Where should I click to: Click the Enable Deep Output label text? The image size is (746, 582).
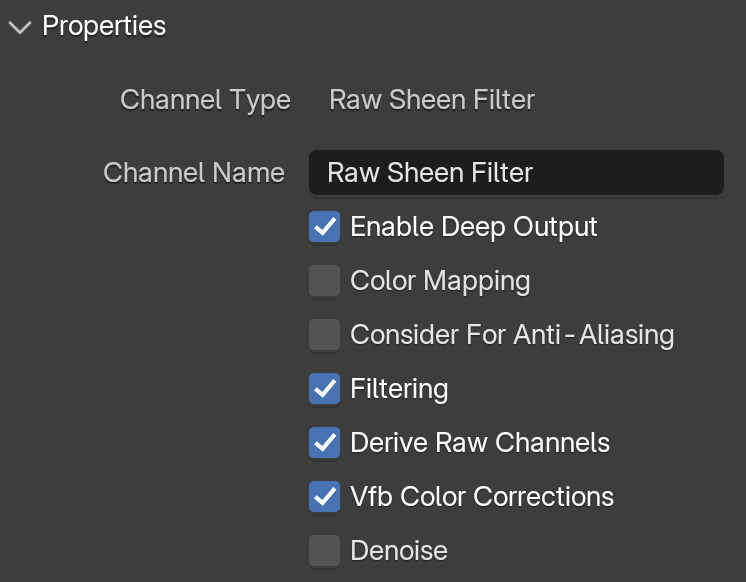[473, 227]
